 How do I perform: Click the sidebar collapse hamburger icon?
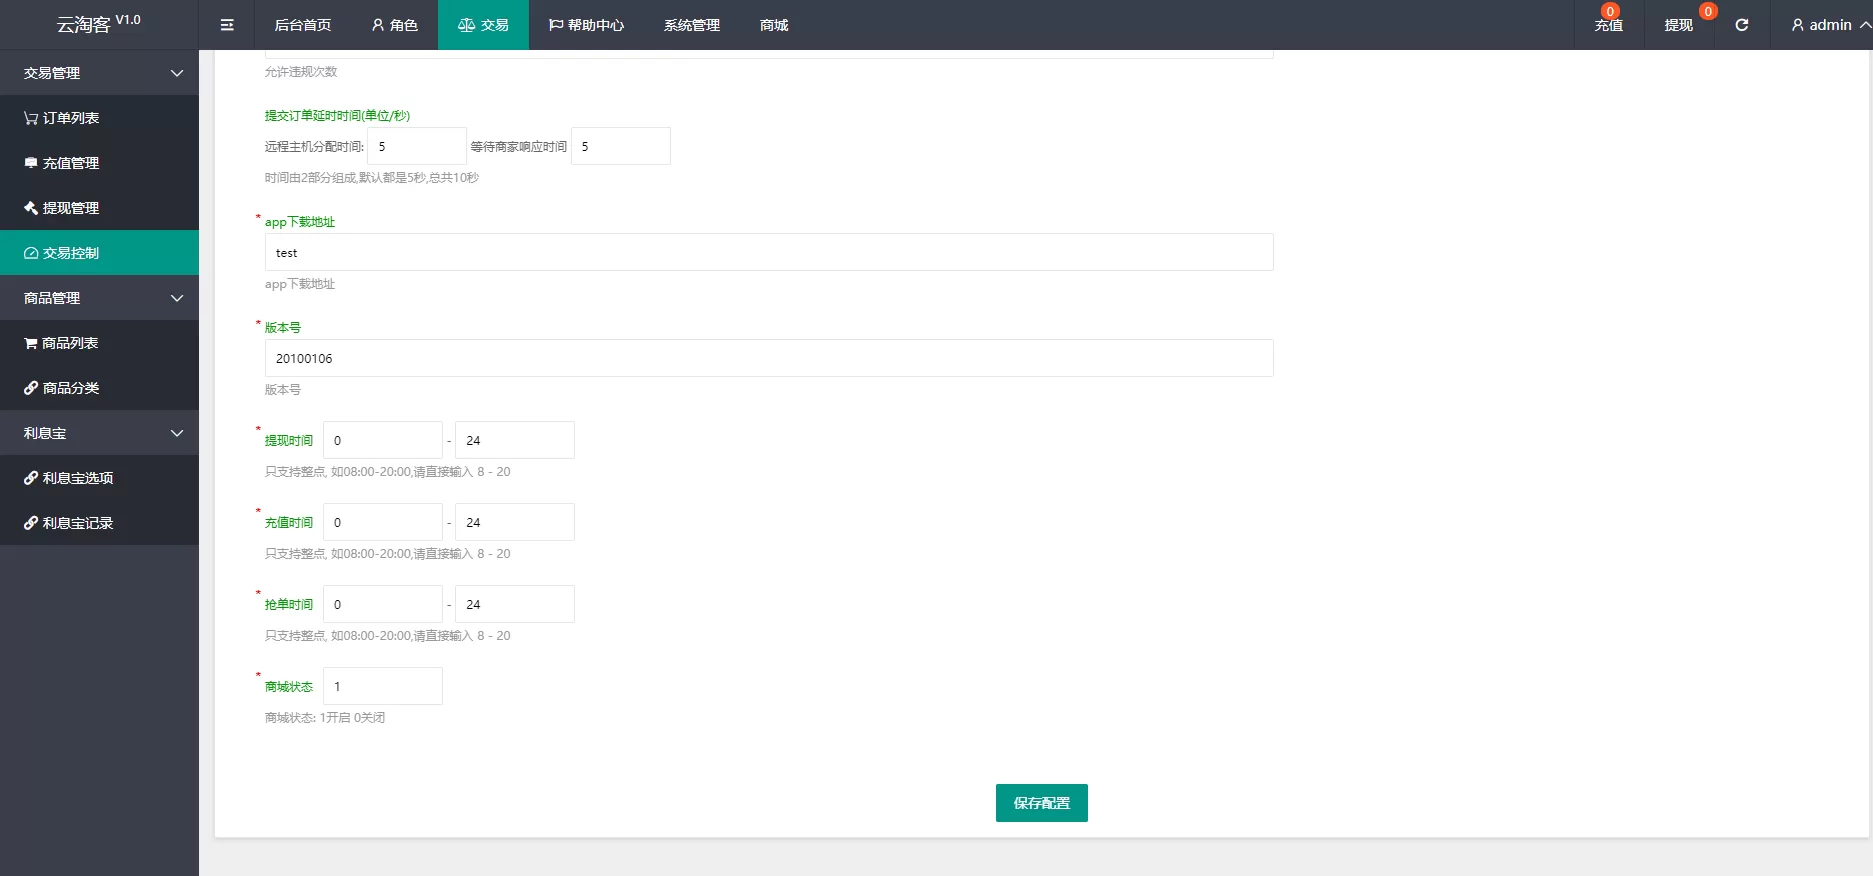coord(227,25)
